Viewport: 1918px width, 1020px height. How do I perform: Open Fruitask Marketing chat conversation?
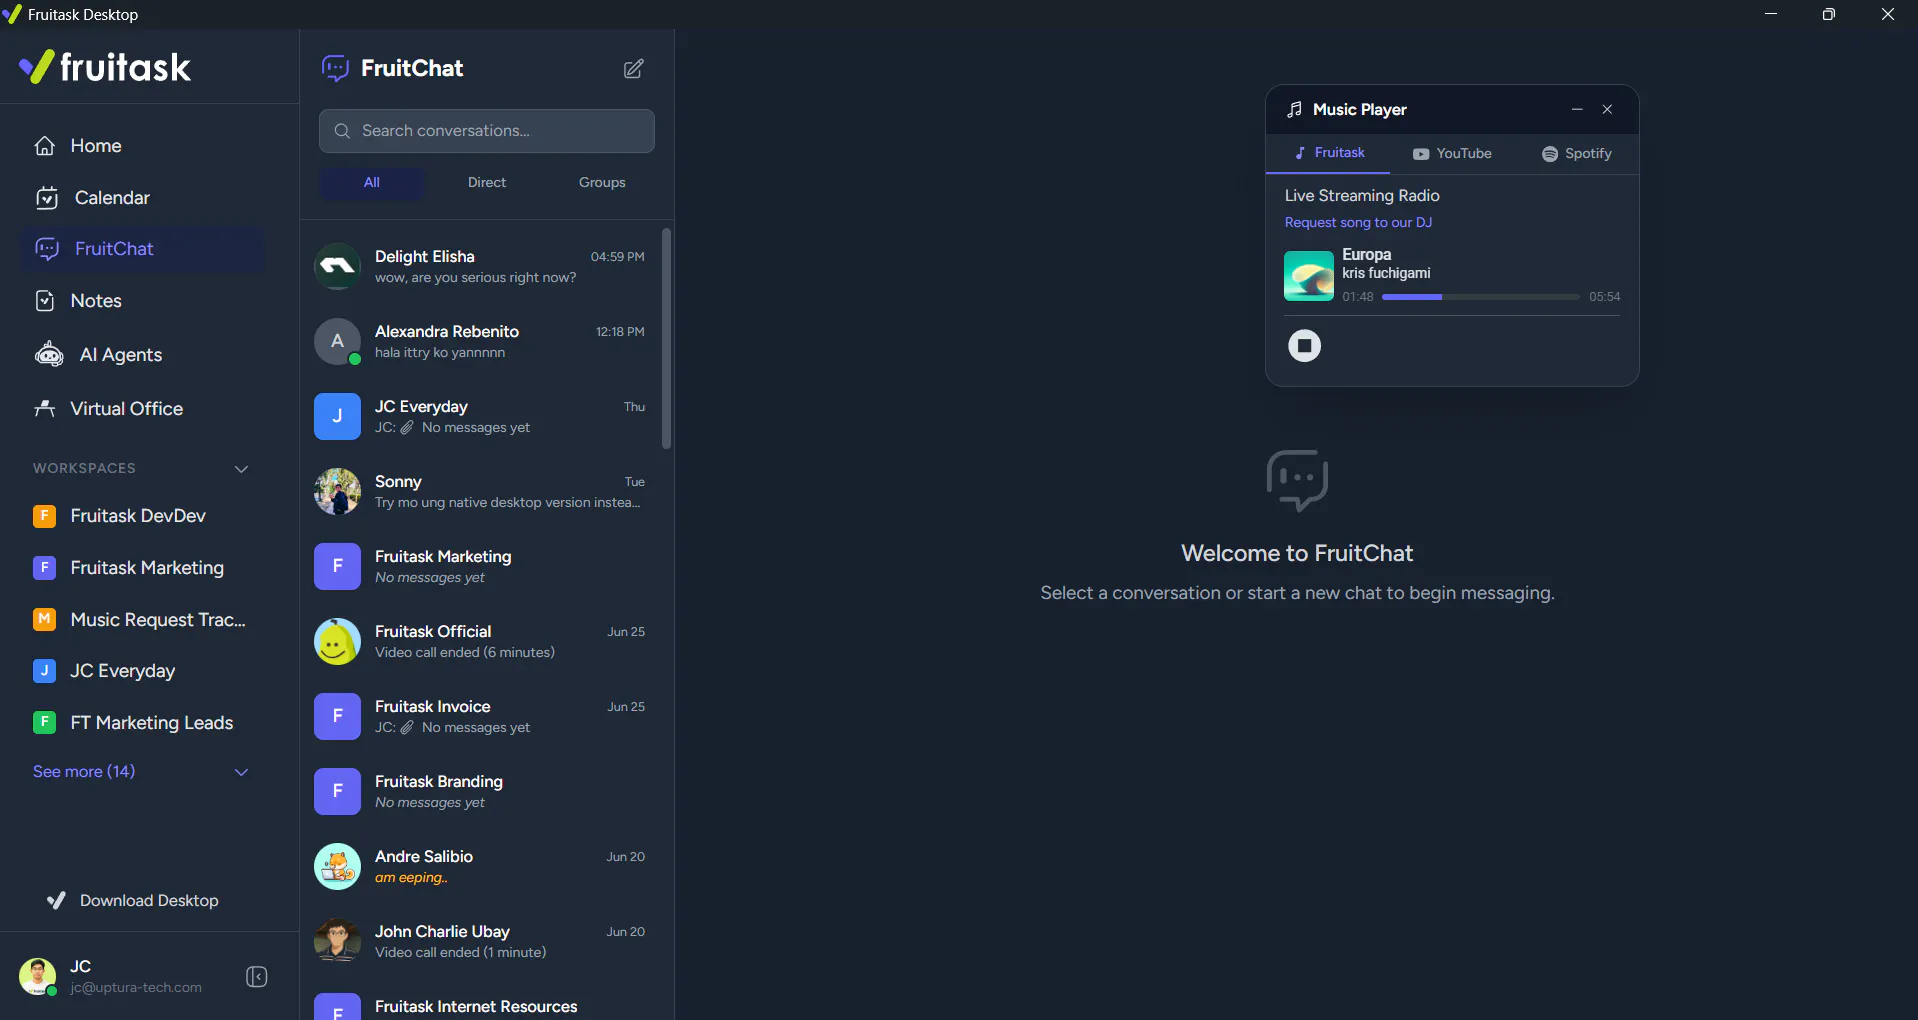(480, 567)
